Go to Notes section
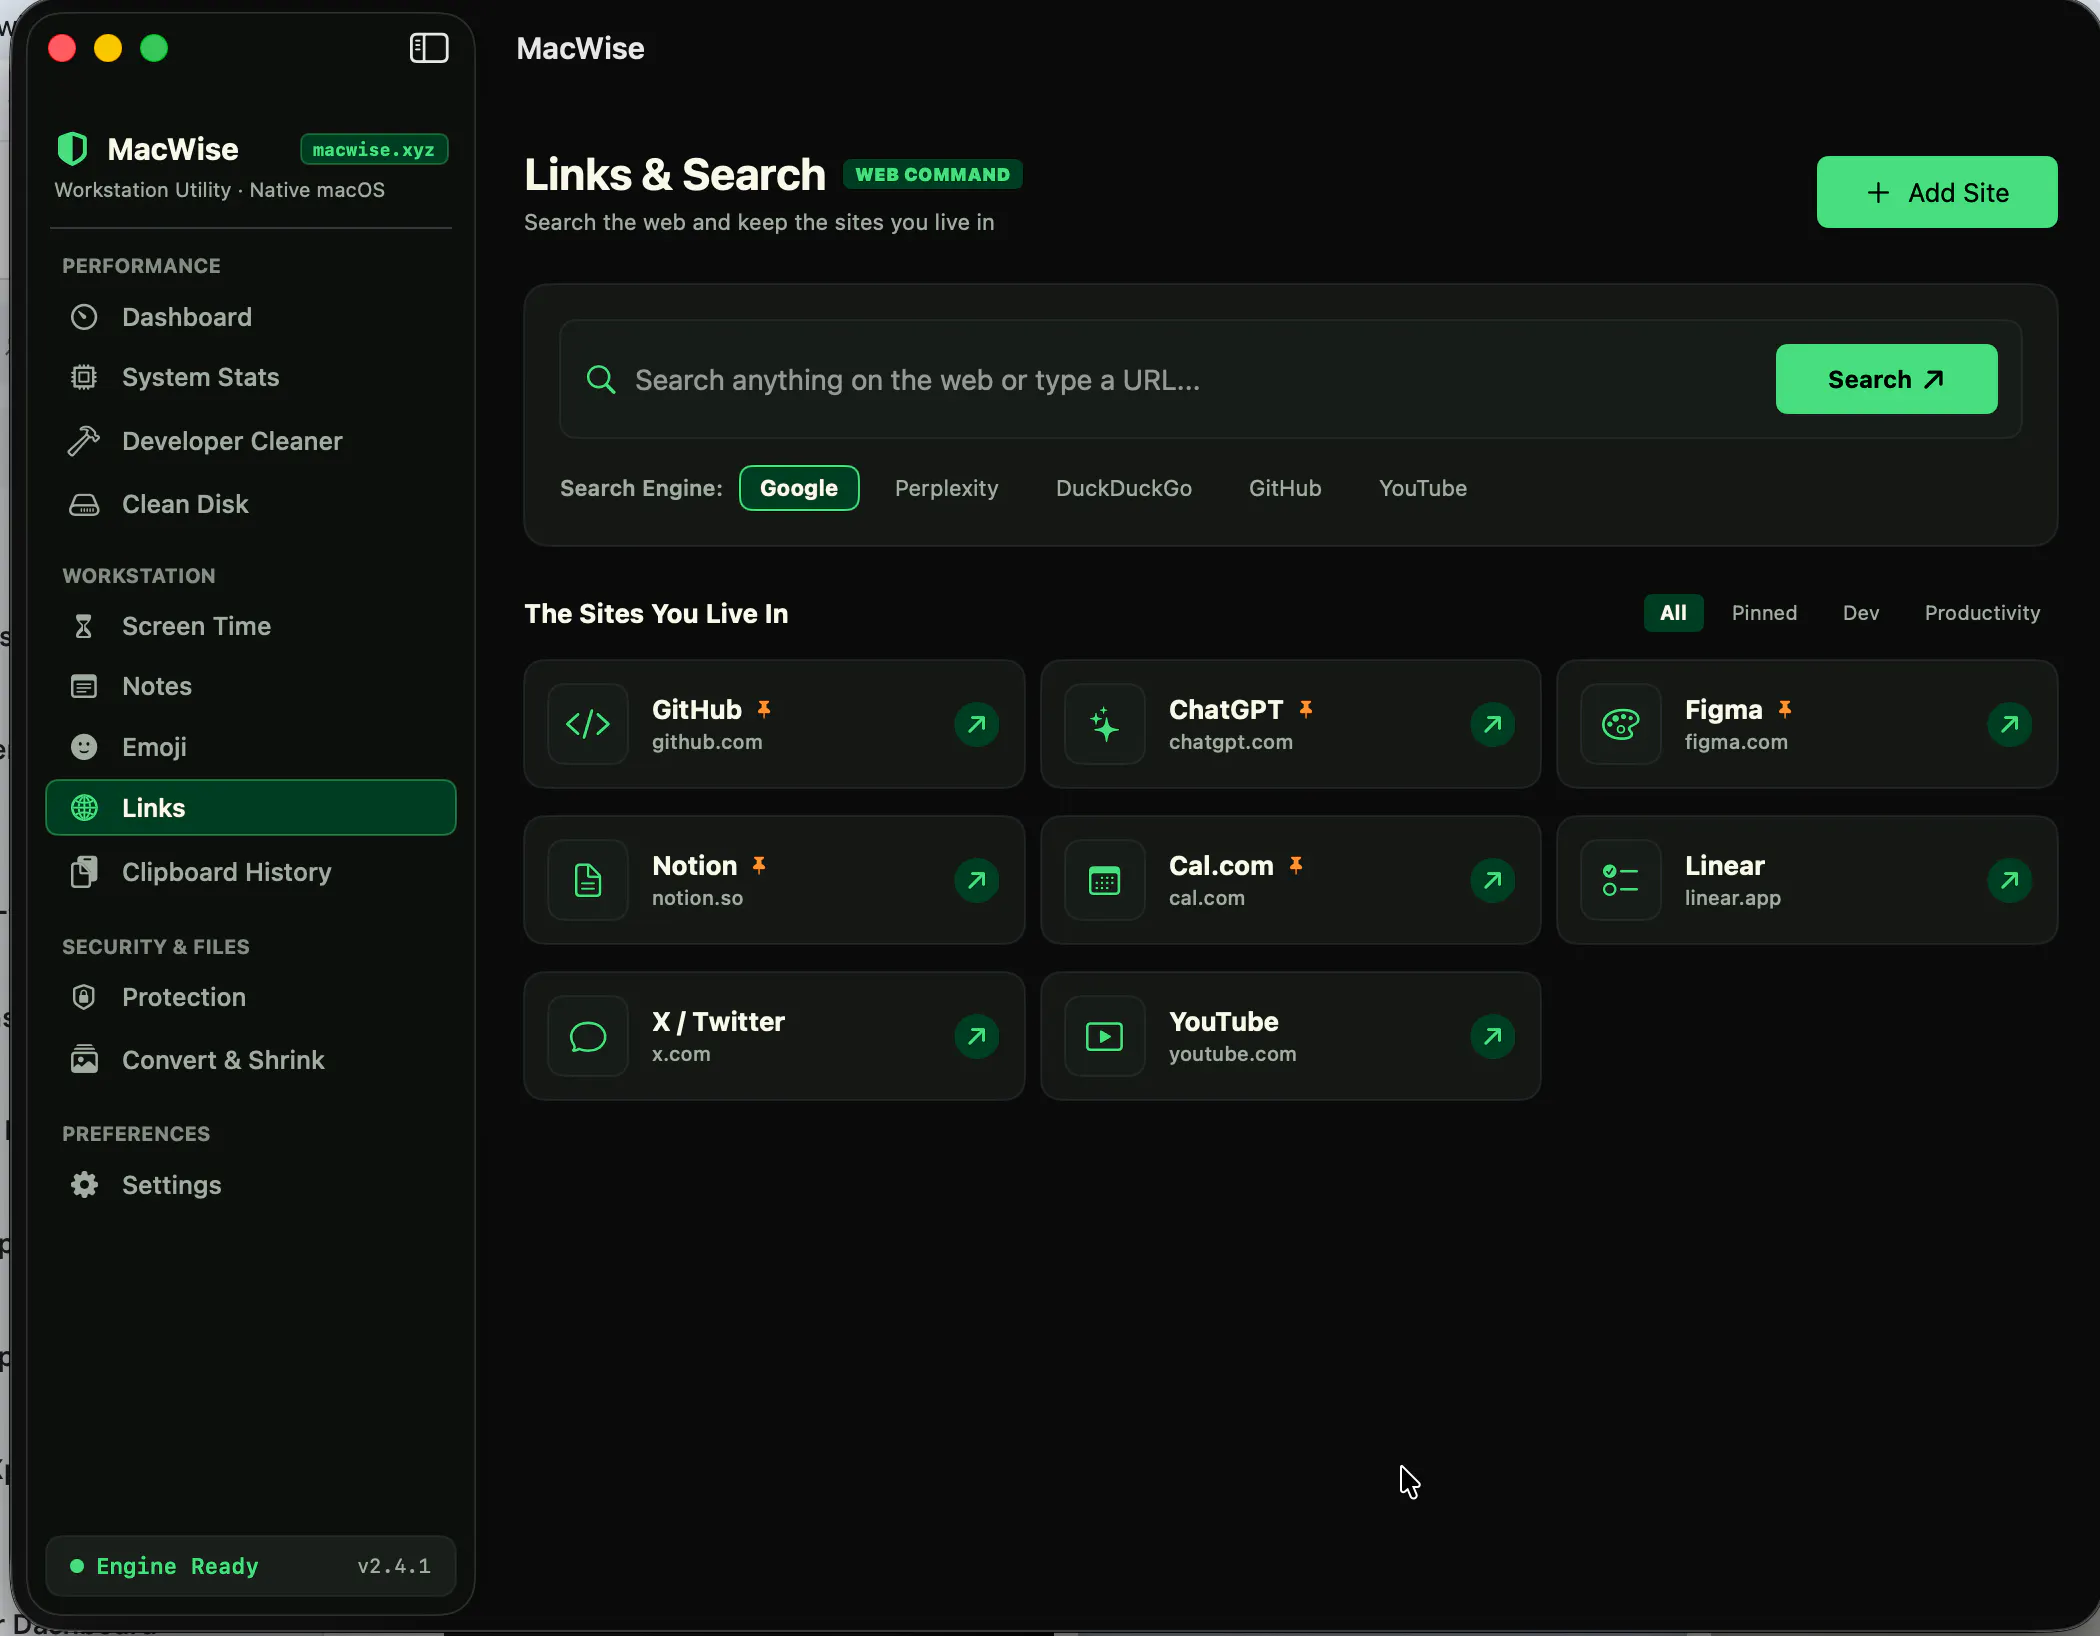This screenshot has height=1636, width=2100. pyautogui.click(x=251, y=686)
